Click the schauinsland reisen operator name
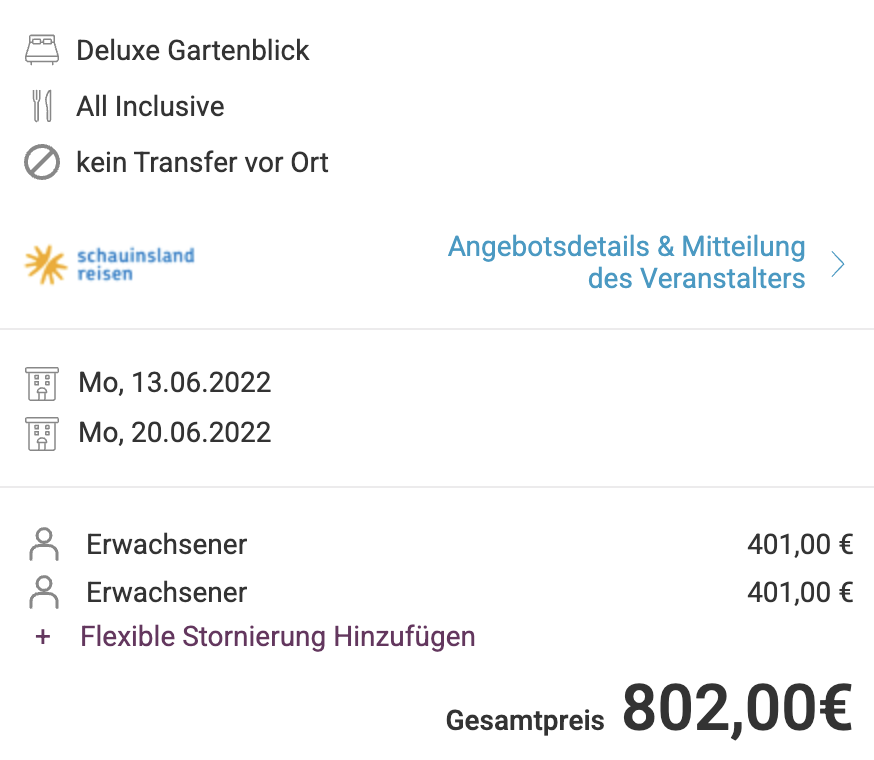Screen dimensions: 874x760 135,265
